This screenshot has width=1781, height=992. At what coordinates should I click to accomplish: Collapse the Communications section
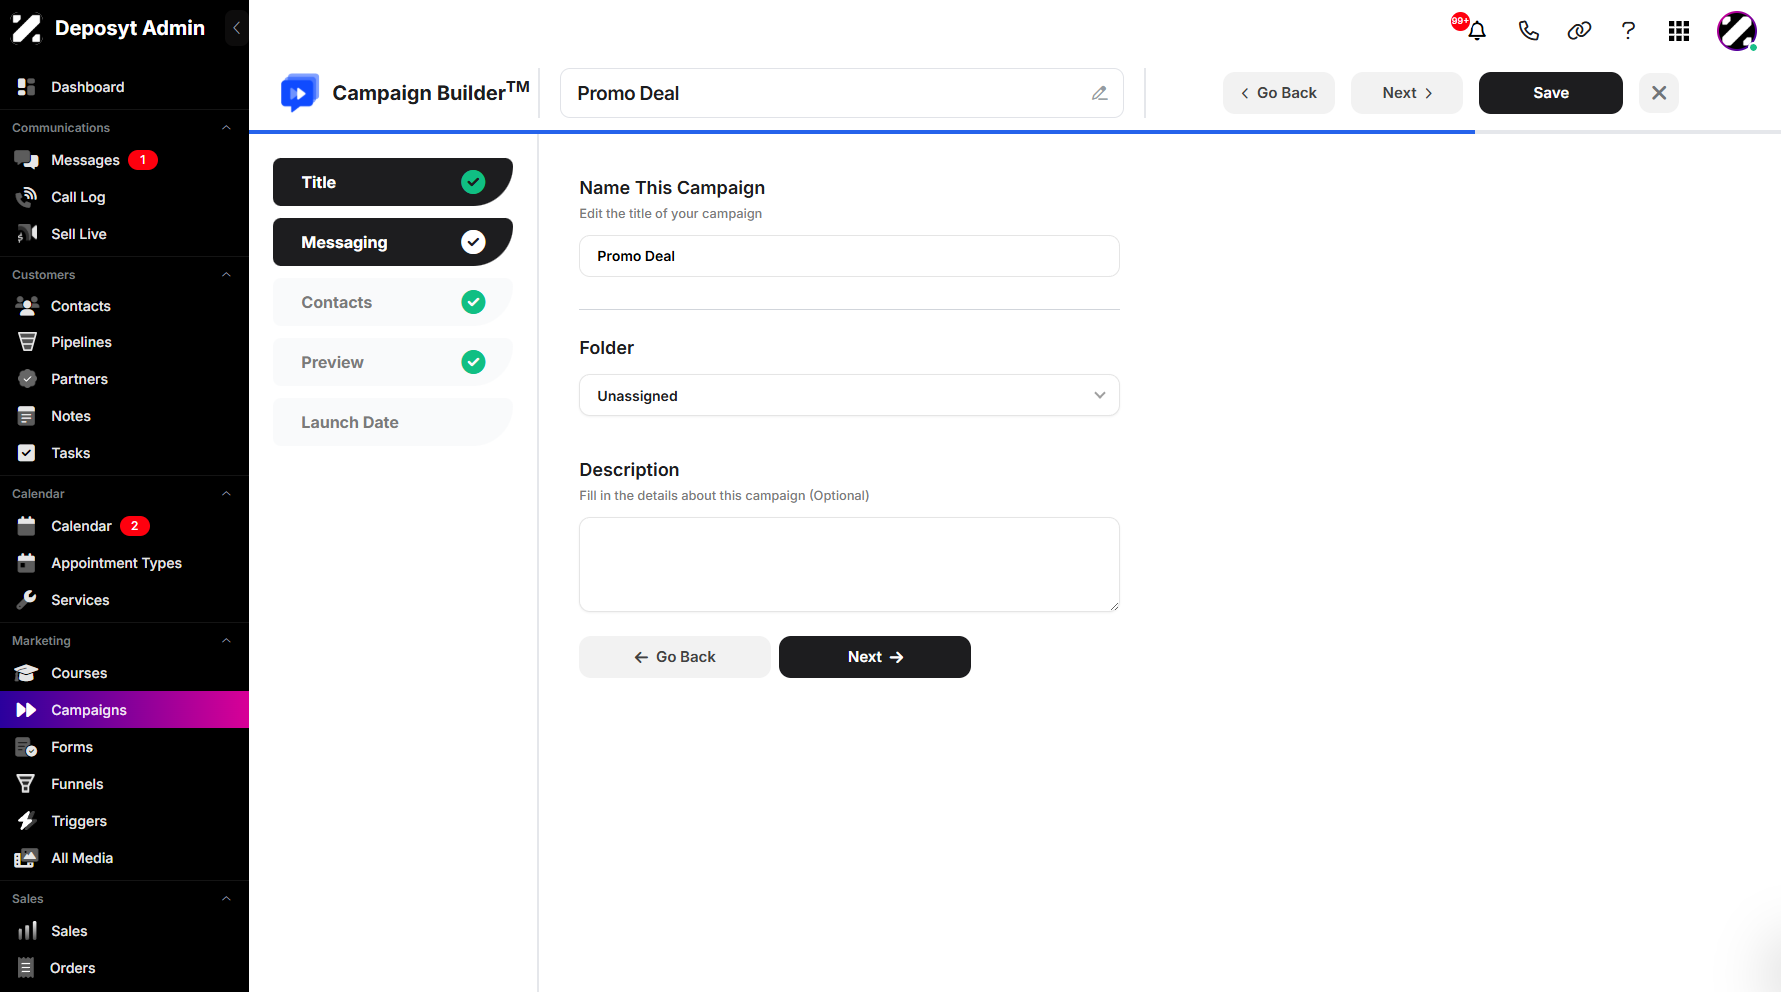(226, 128)
